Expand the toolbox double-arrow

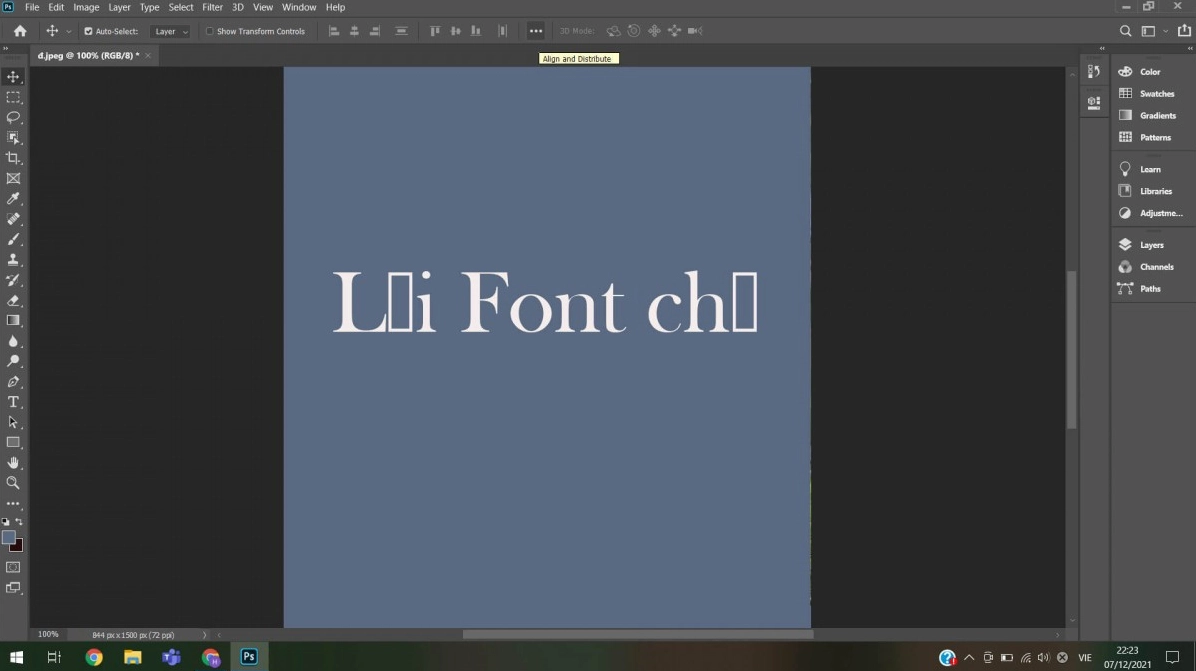coord(6,48)
